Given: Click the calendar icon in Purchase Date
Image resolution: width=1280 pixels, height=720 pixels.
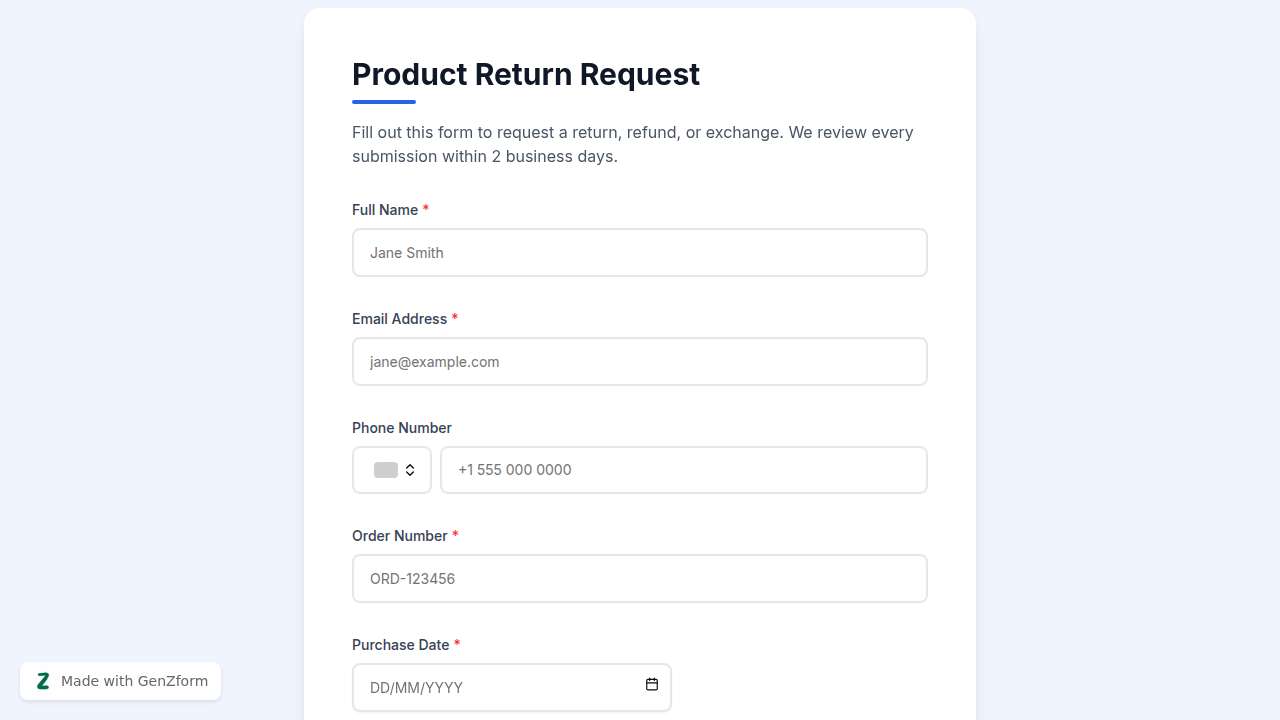Looking at the screenshot, I should [652, 685].
